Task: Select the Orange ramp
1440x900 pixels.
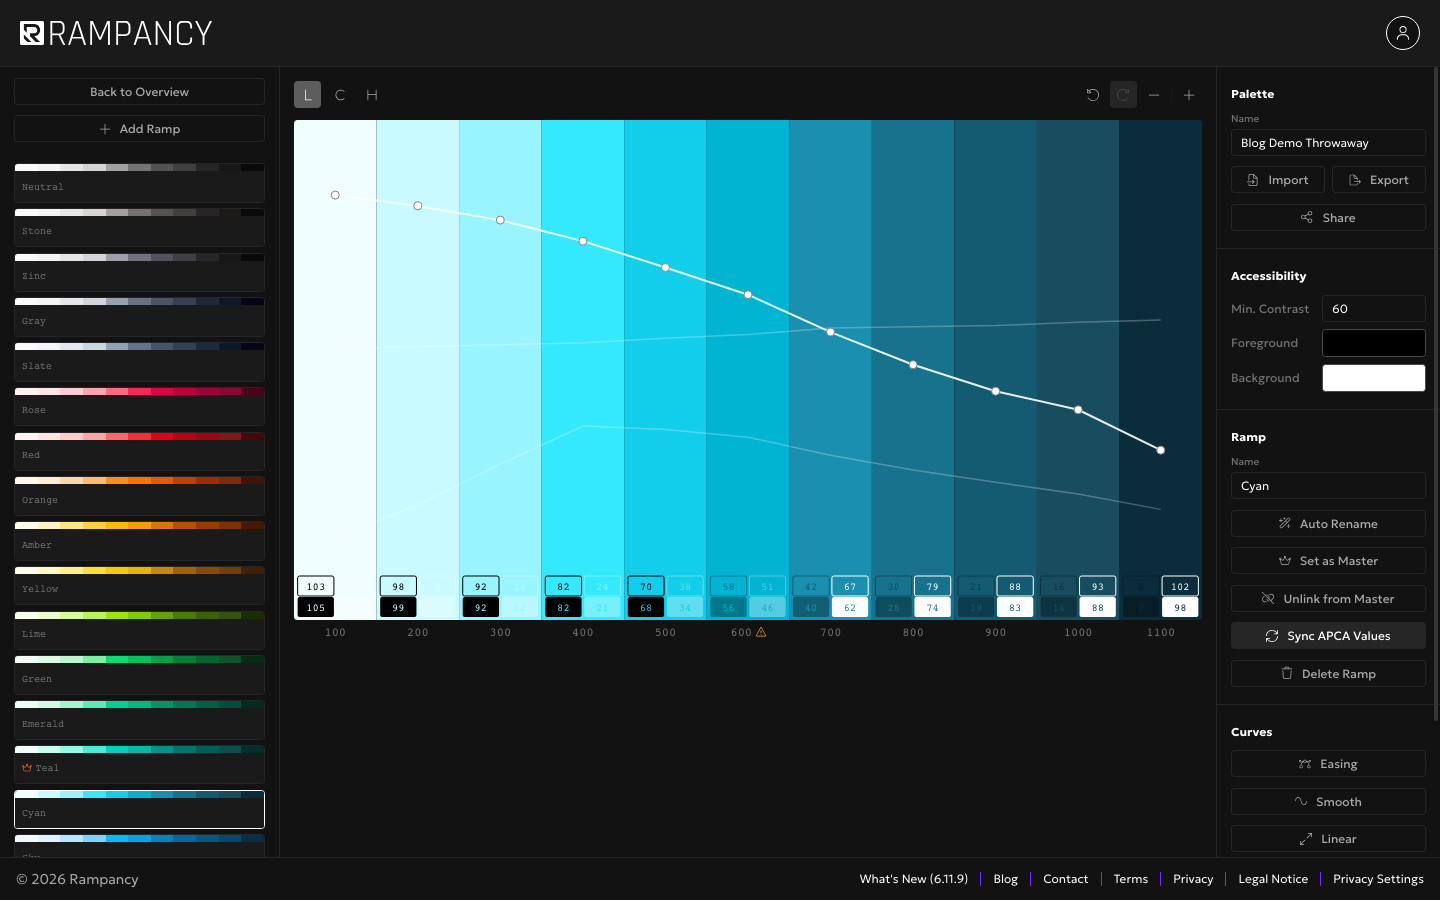Action: (x=139, y=496)
